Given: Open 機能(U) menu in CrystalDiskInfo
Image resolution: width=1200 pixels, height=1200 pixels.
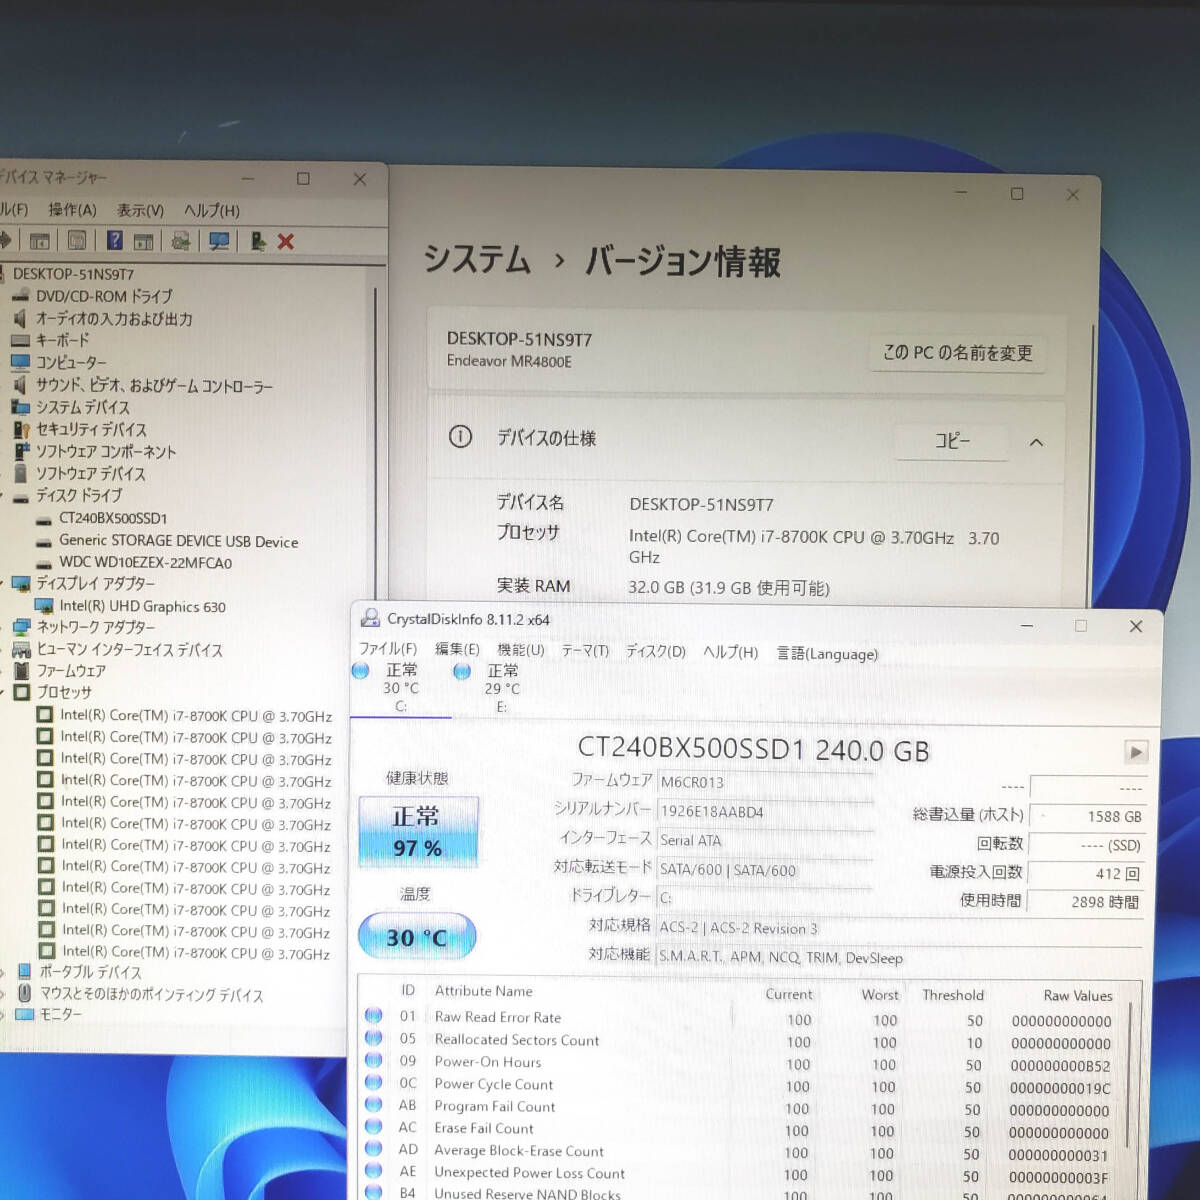Looking at the screenshot, I should click(521, 650).
